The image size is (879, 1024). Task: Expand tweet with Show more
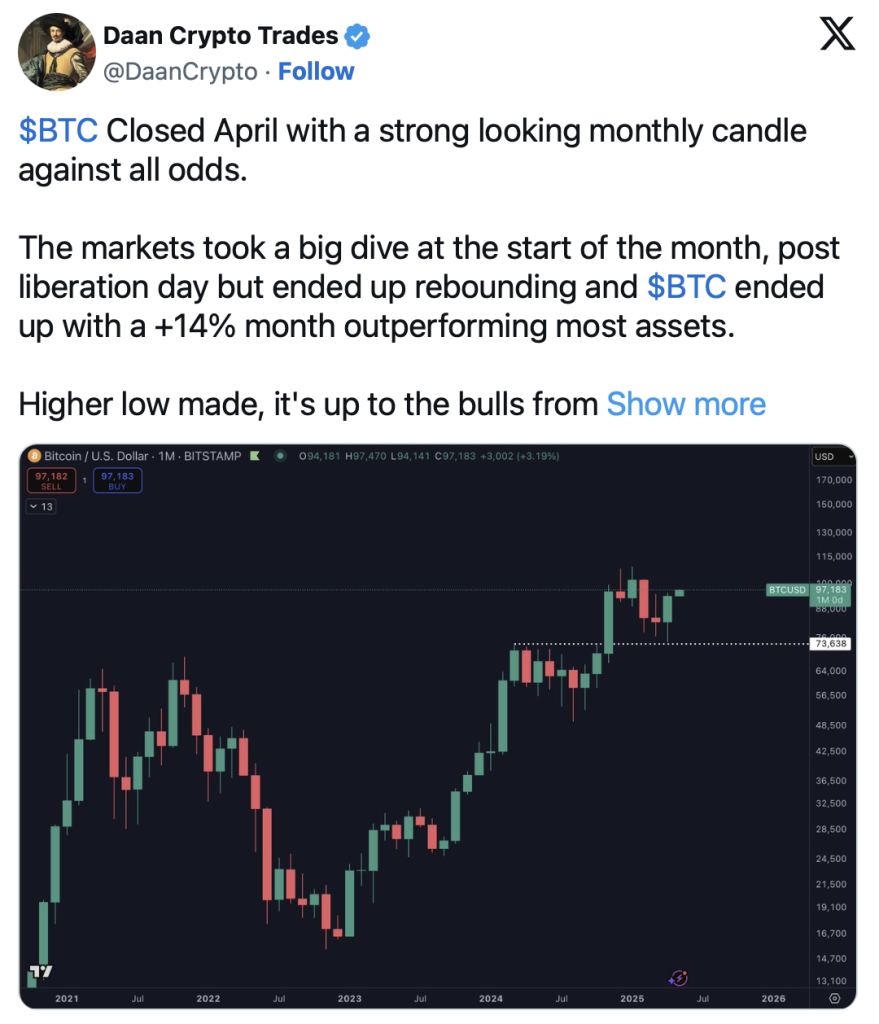tap(686, 404)
